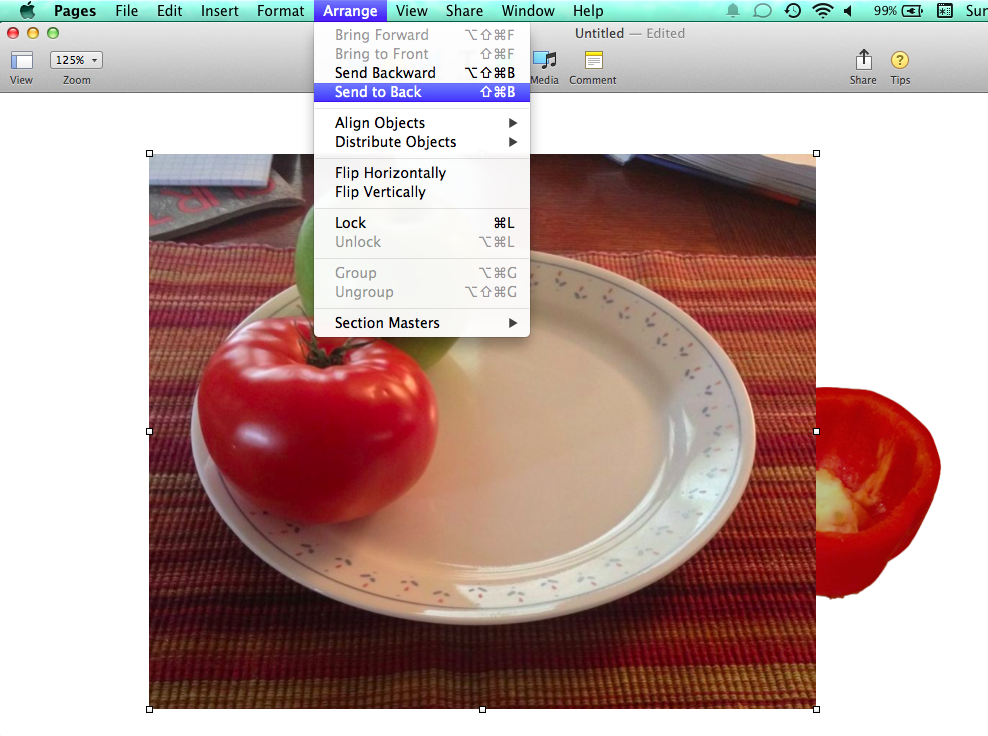Open the View options in the toolbar
The width and height of the screenshot is (988, 736).
coord(21,61)
